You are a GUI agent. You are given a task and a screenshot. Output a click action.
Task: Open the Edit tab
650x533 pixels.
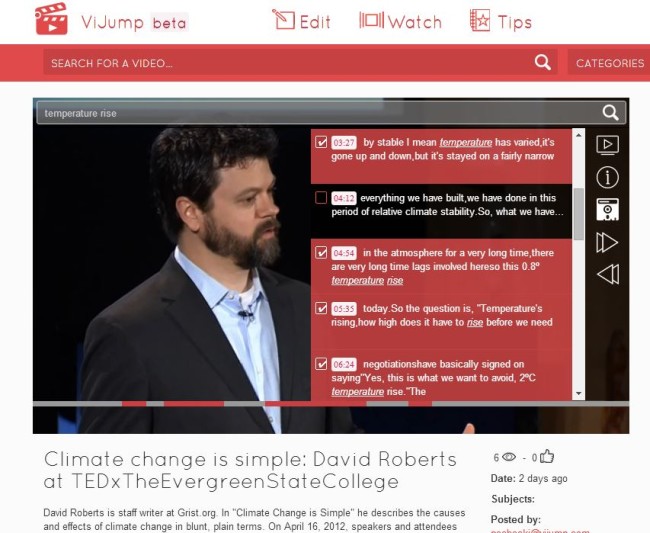[x=301, y=21]
